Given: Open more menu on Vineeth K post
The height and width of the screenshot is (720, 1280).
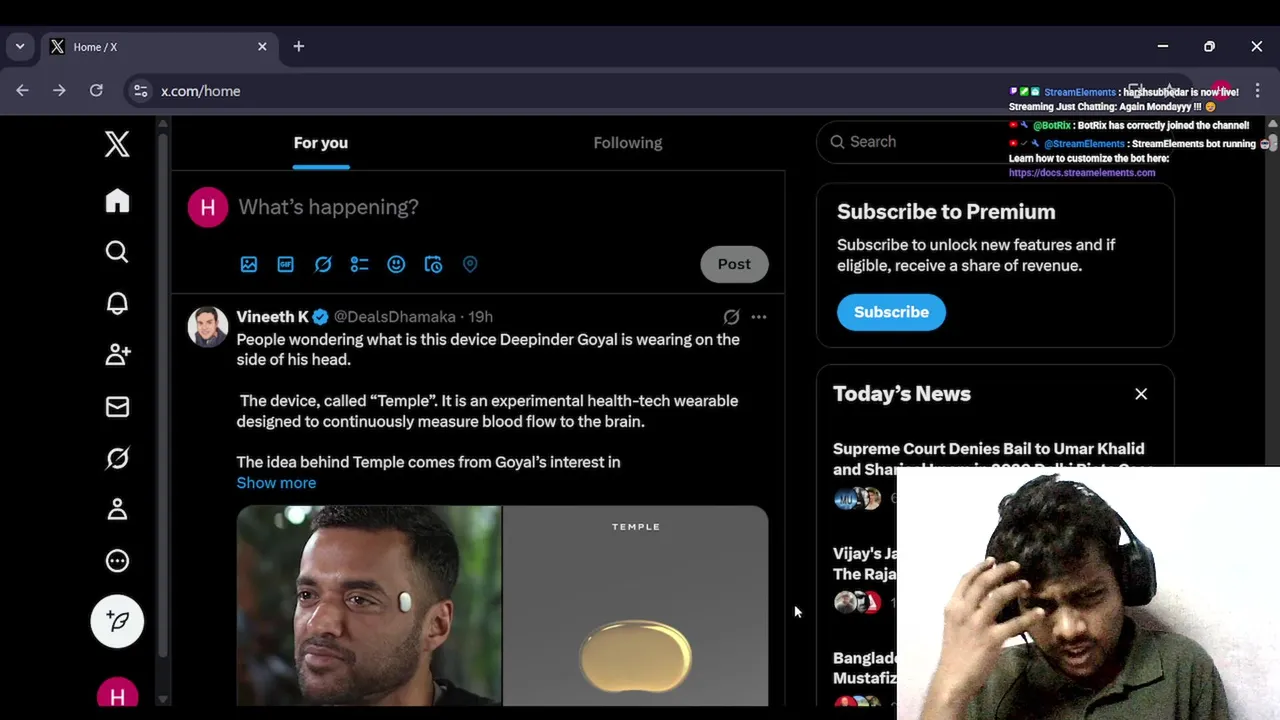Looking at the screenshot, I should (x=759, y=317).
